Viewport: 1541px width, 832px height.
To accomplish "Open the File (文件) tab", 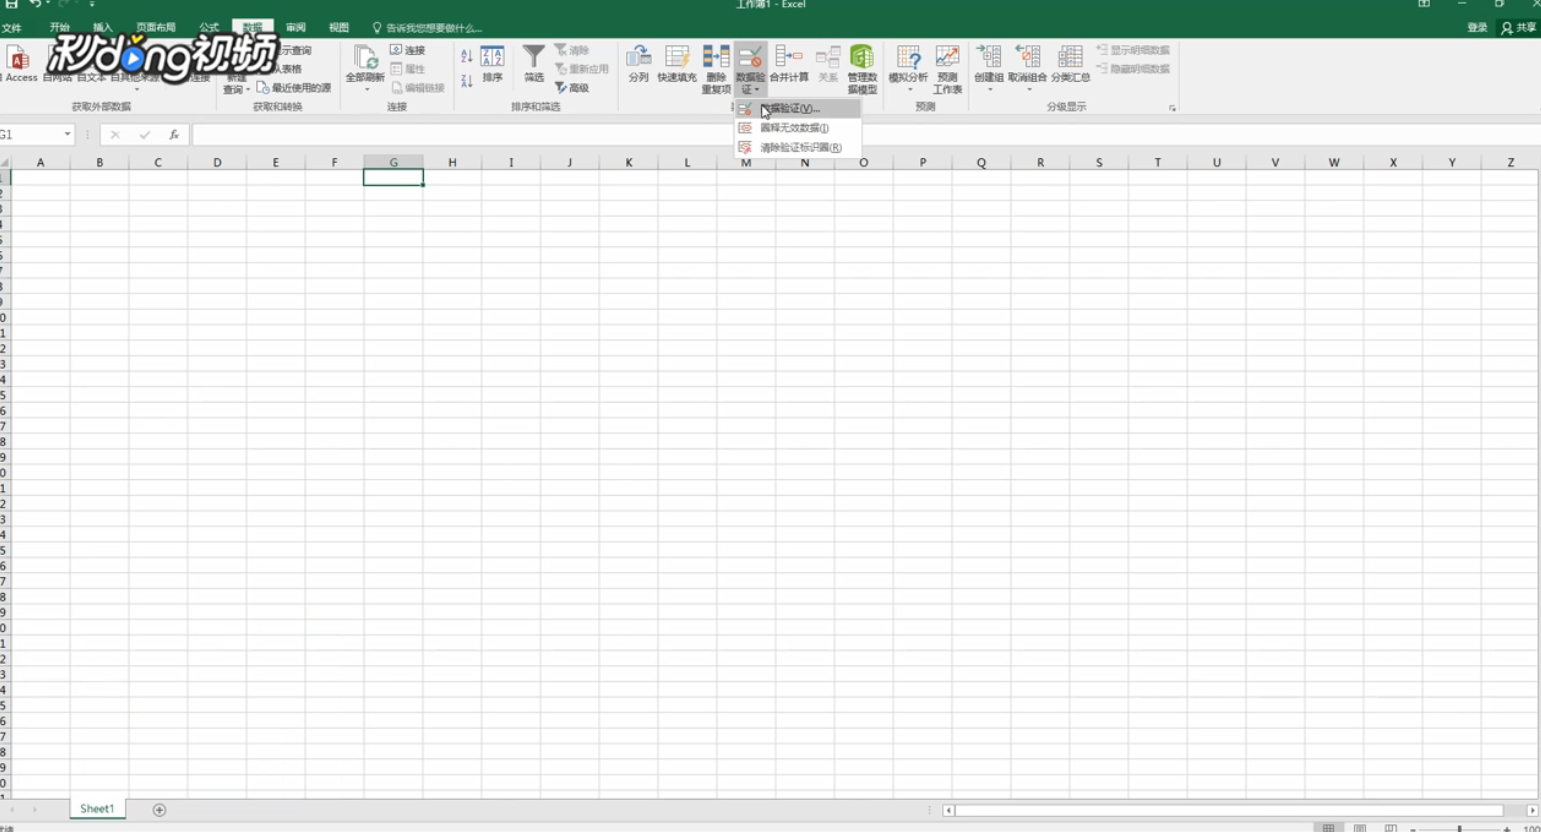I will tap(12, 28).
